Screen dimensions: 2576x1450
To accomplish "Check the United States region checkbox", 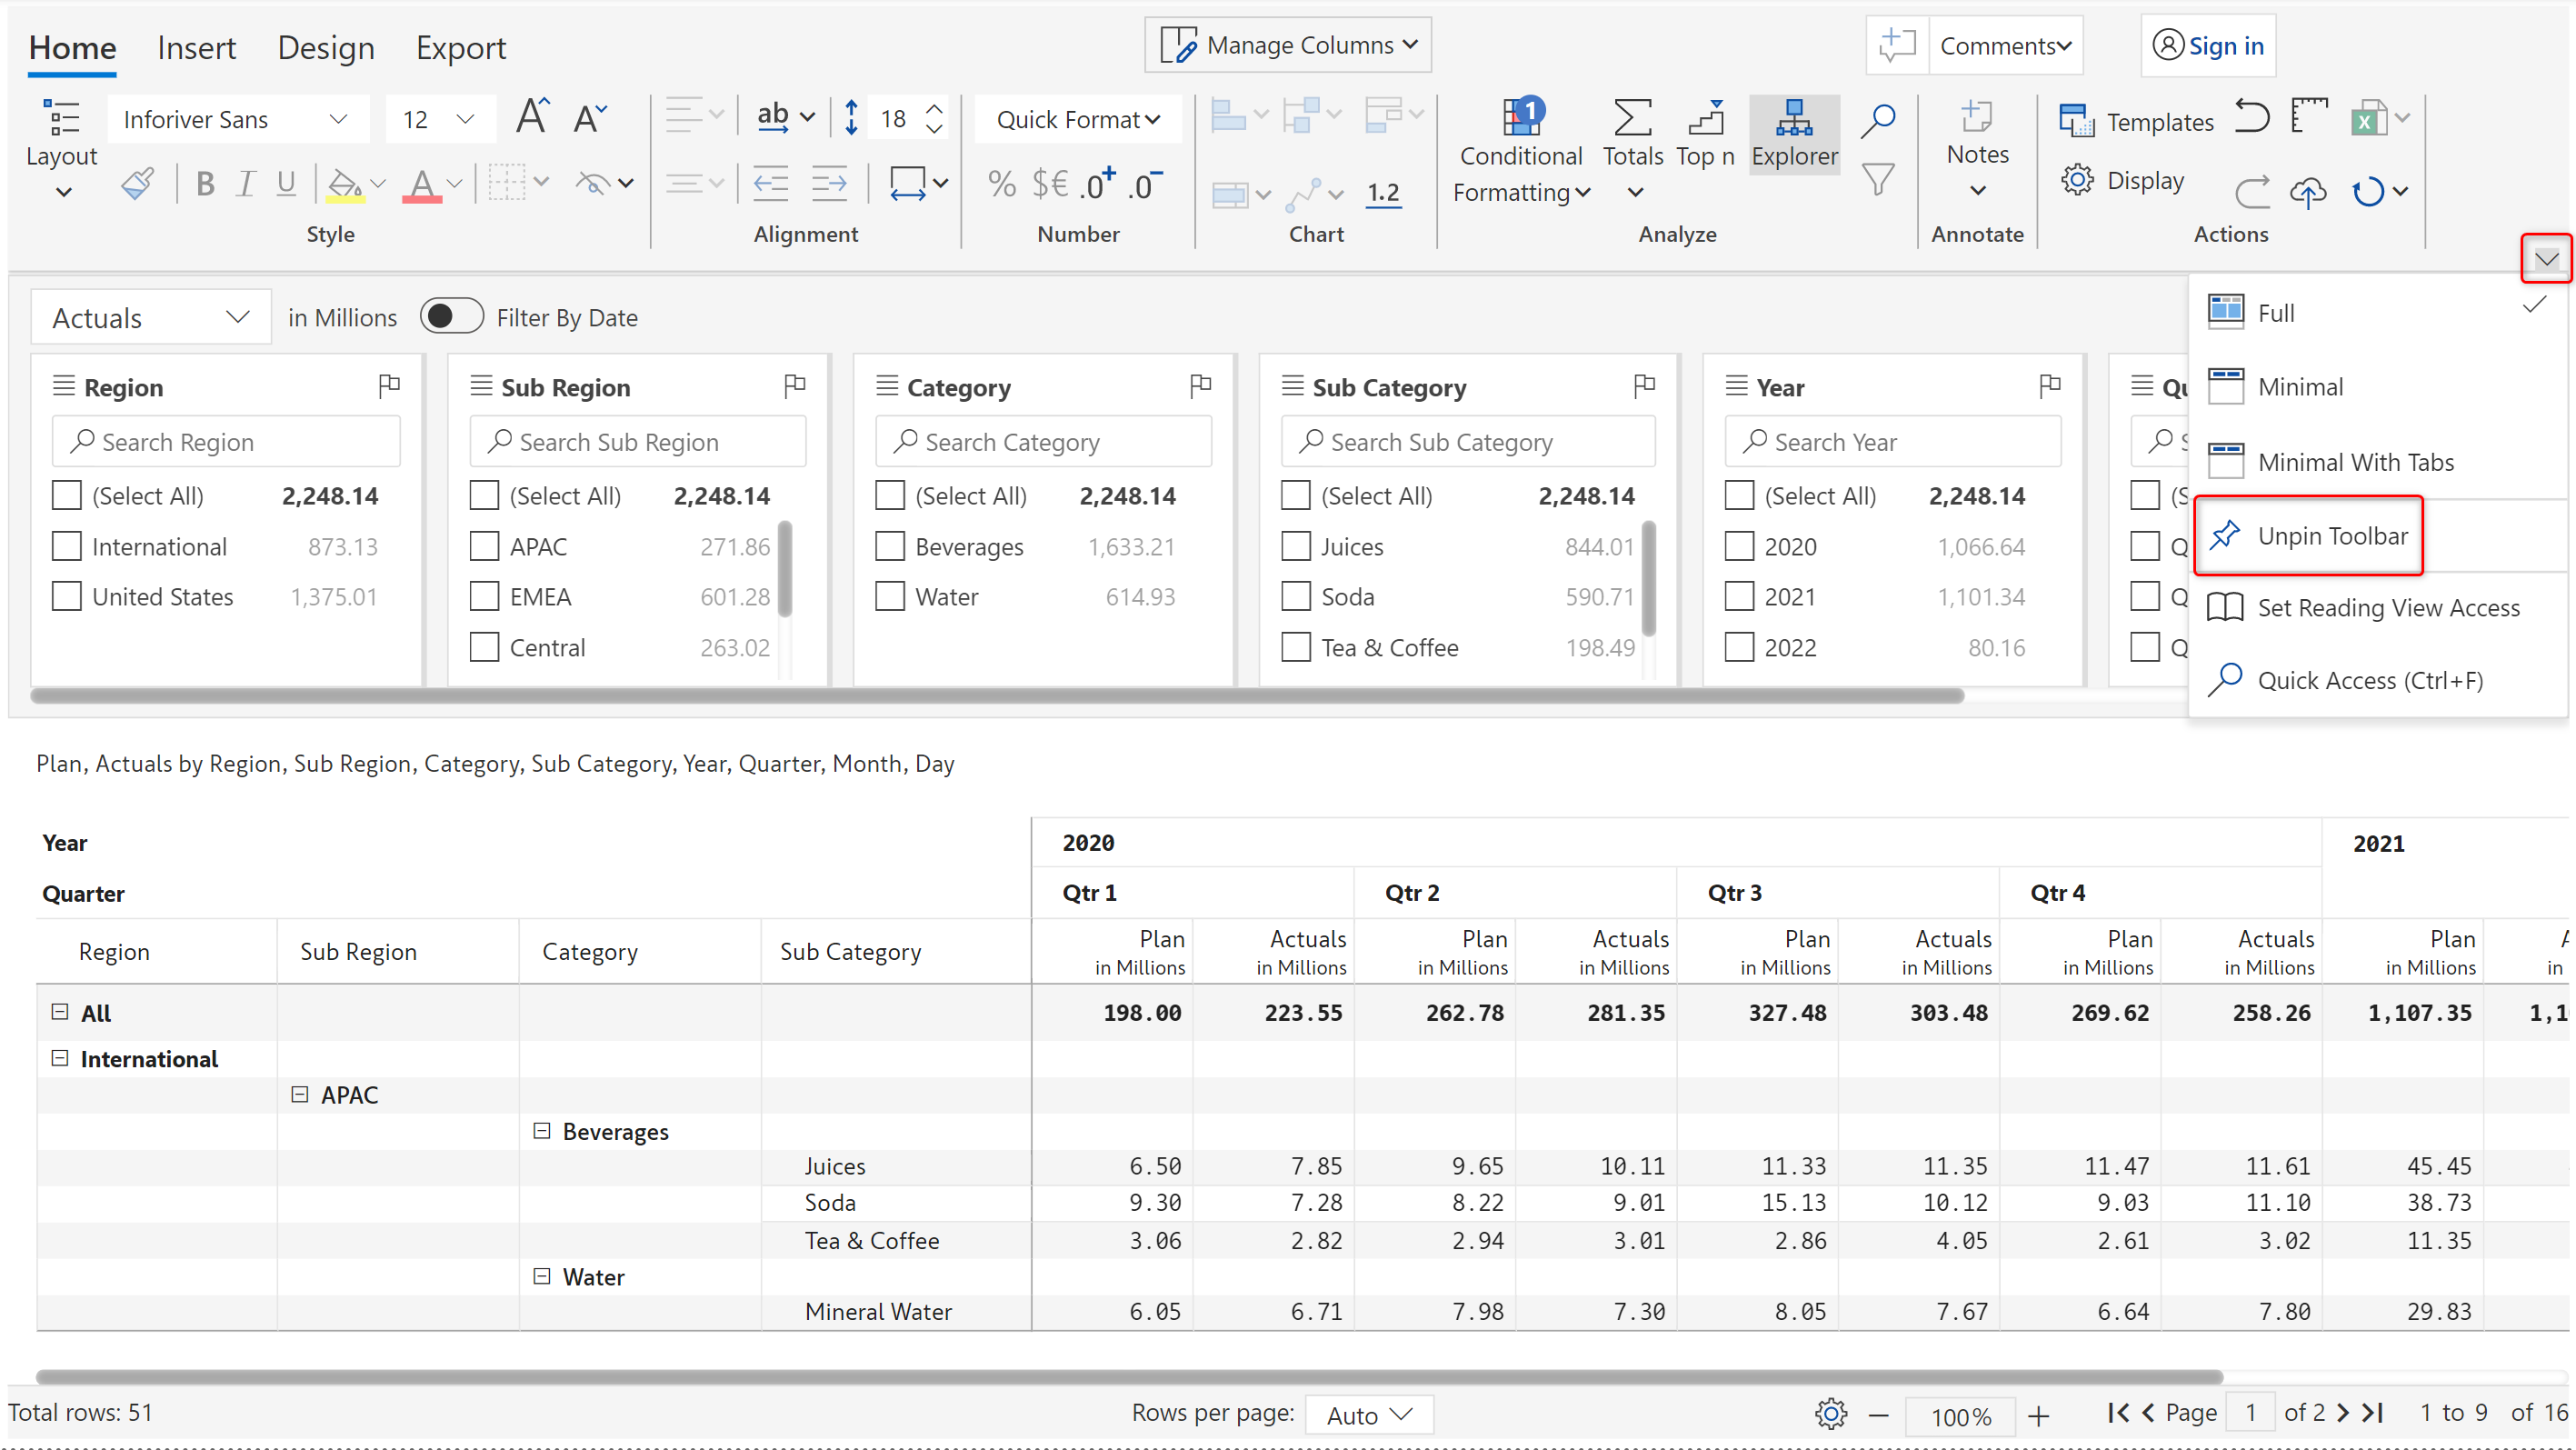I will coord(67,597).
